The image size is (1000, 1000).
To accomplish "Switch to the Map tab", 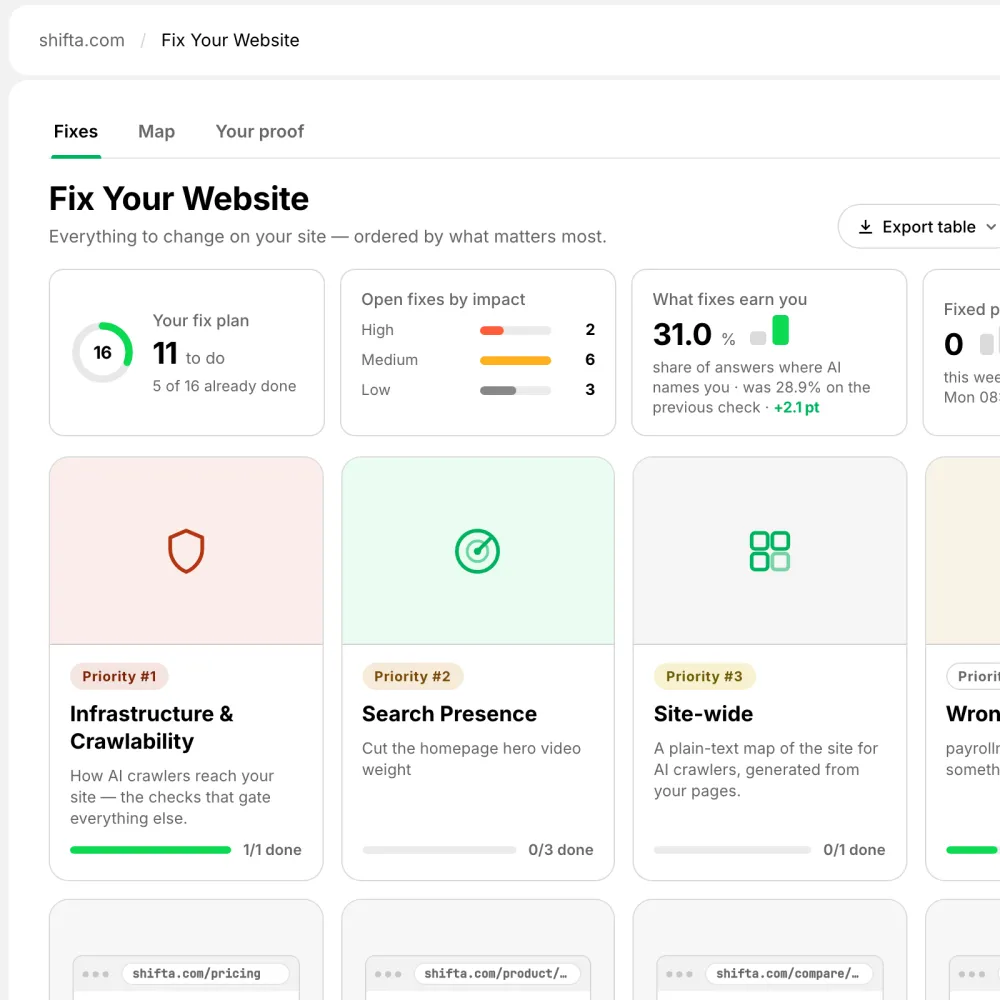I will tap(156, 131).
